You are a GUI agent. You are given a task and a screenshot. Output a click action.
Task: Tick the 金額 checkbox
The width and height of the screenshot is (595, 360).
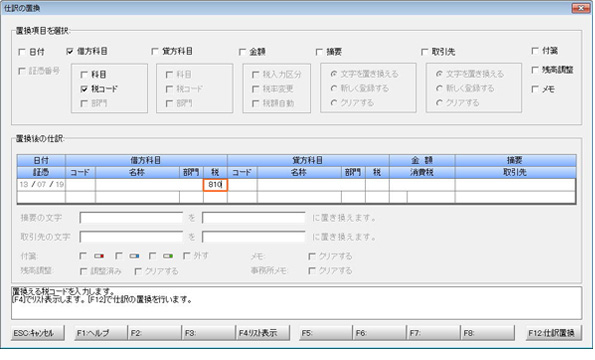(242, 52)
